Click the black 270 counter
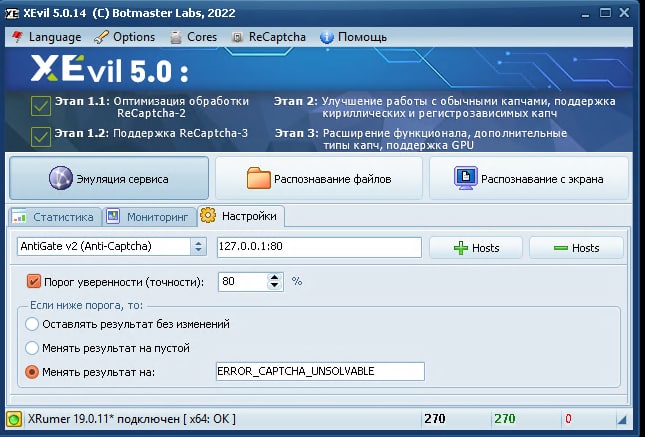 click(434, 419)
